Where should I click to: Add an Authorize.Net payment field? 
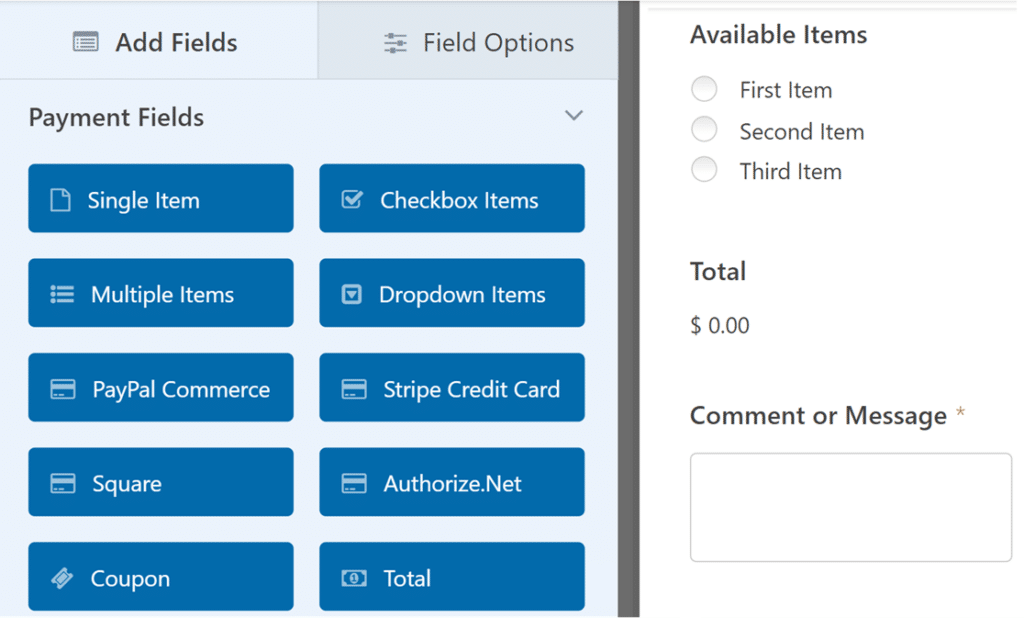[x=451, y=482]
